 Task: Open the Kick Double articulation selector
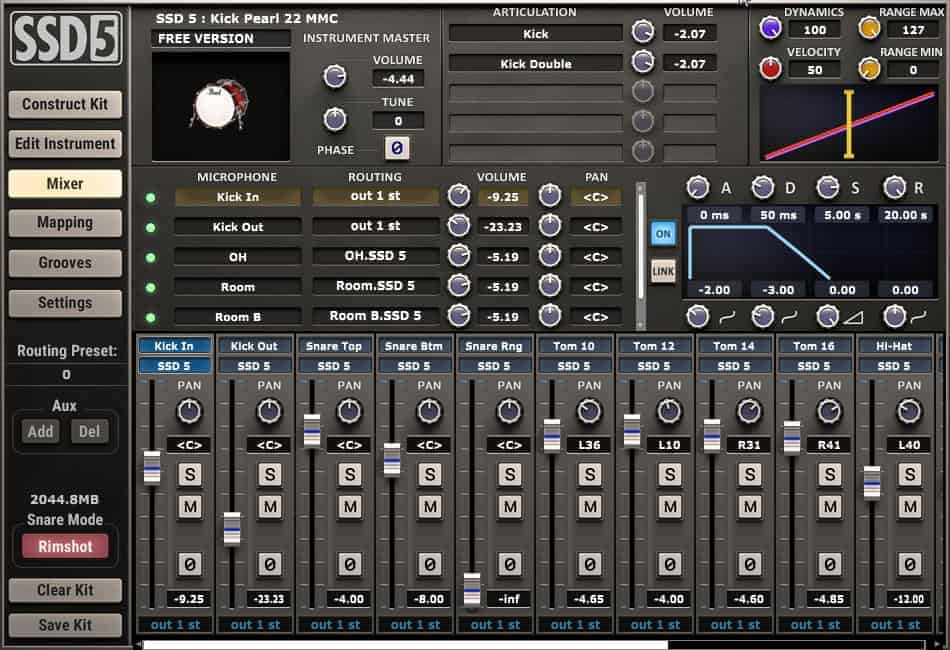(x=536, y=63)
